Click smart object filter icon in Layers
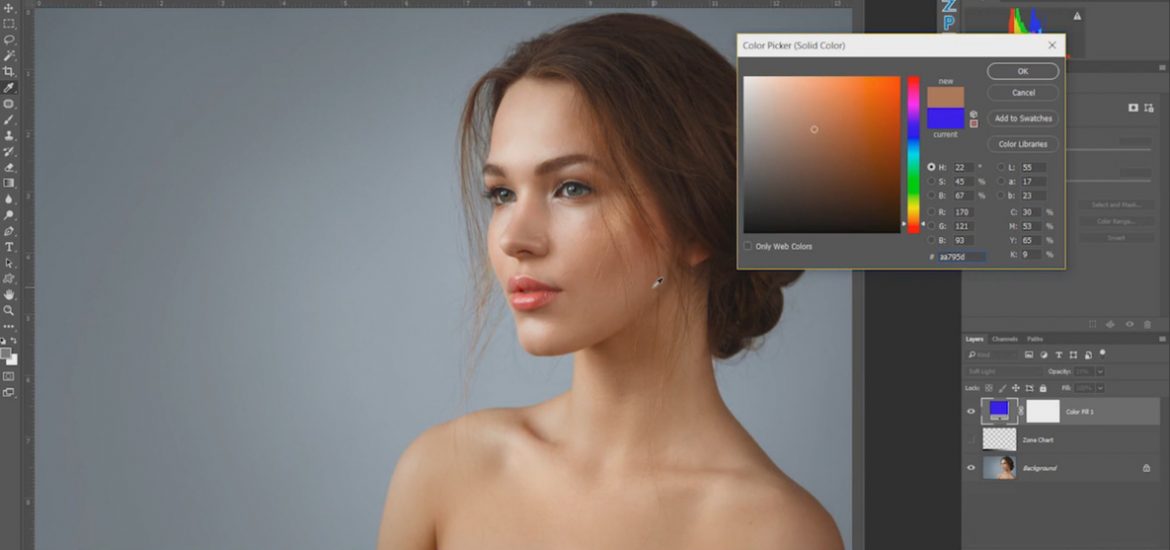 click(x=1088, y=354)
